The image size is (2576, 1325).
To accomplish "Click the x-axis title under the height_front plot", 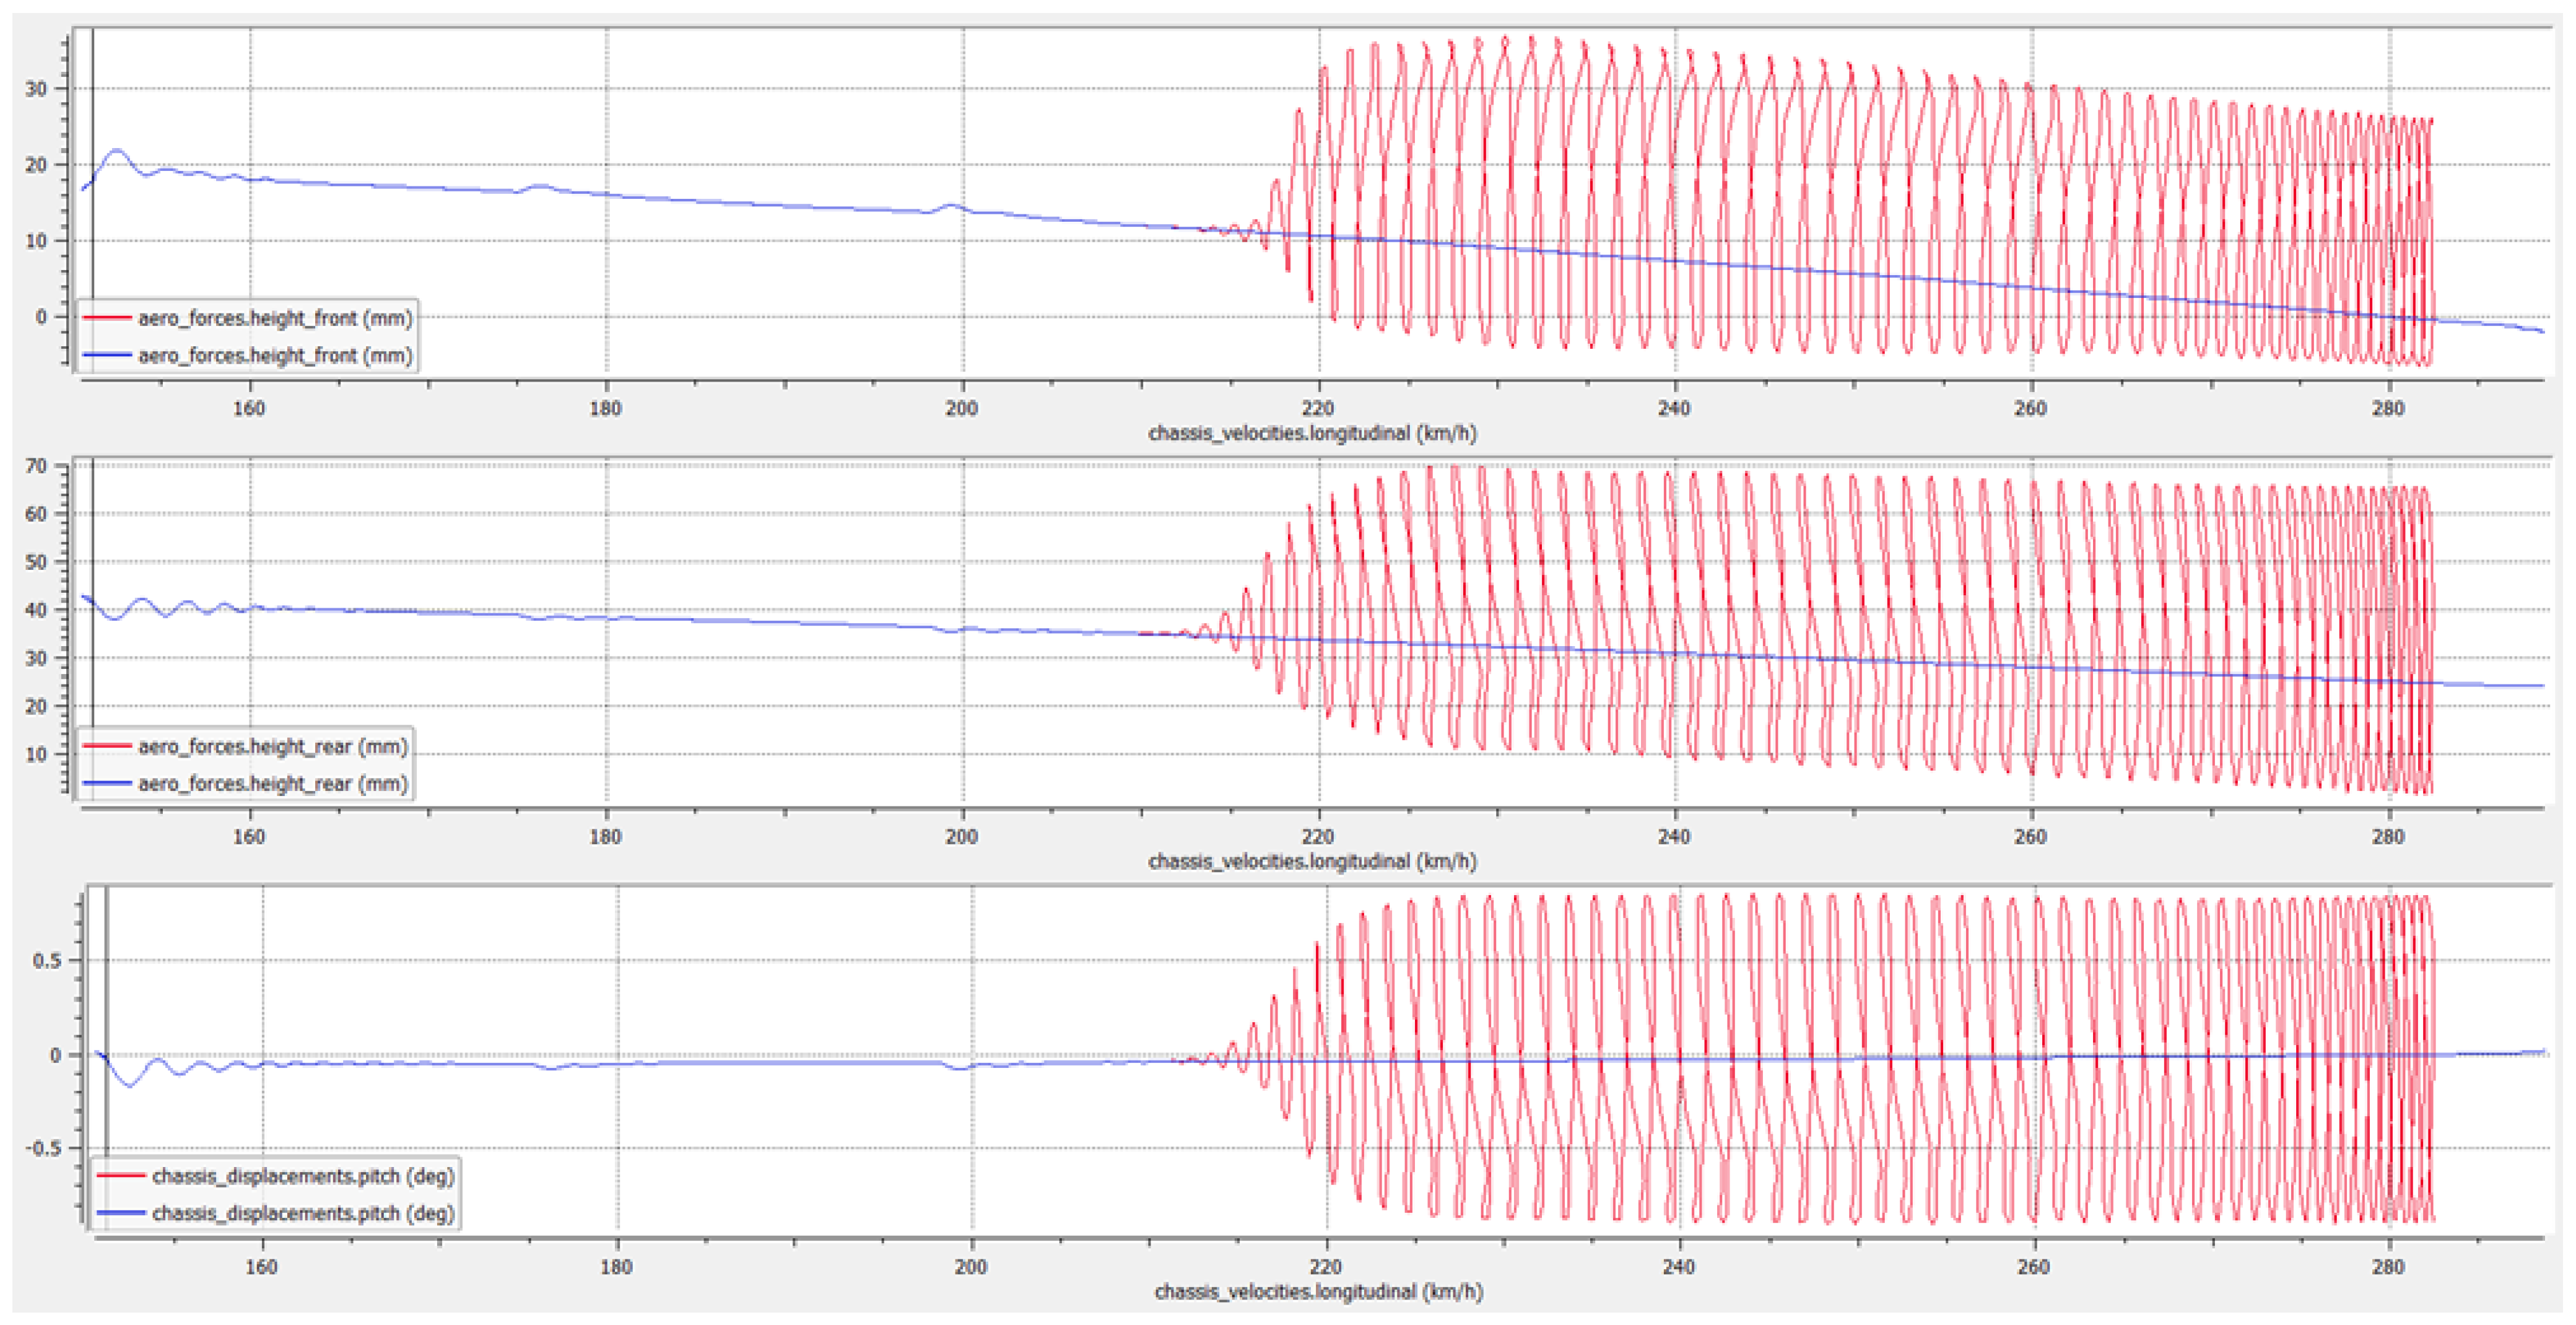I will (1312, 433).
